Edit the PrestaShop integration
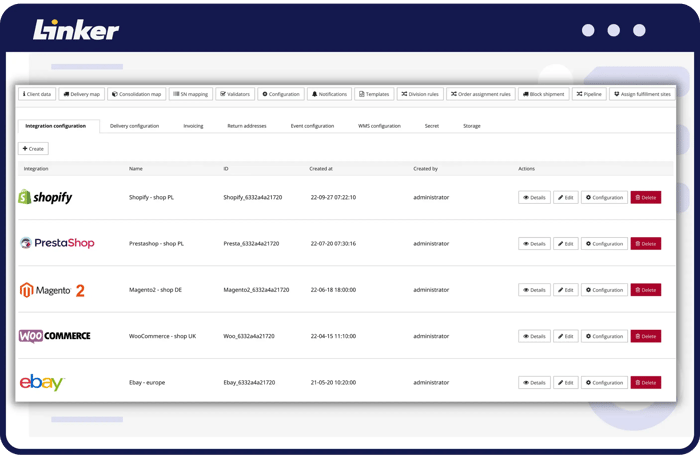This screenshot has height=466, width=700. coord(566,244)
